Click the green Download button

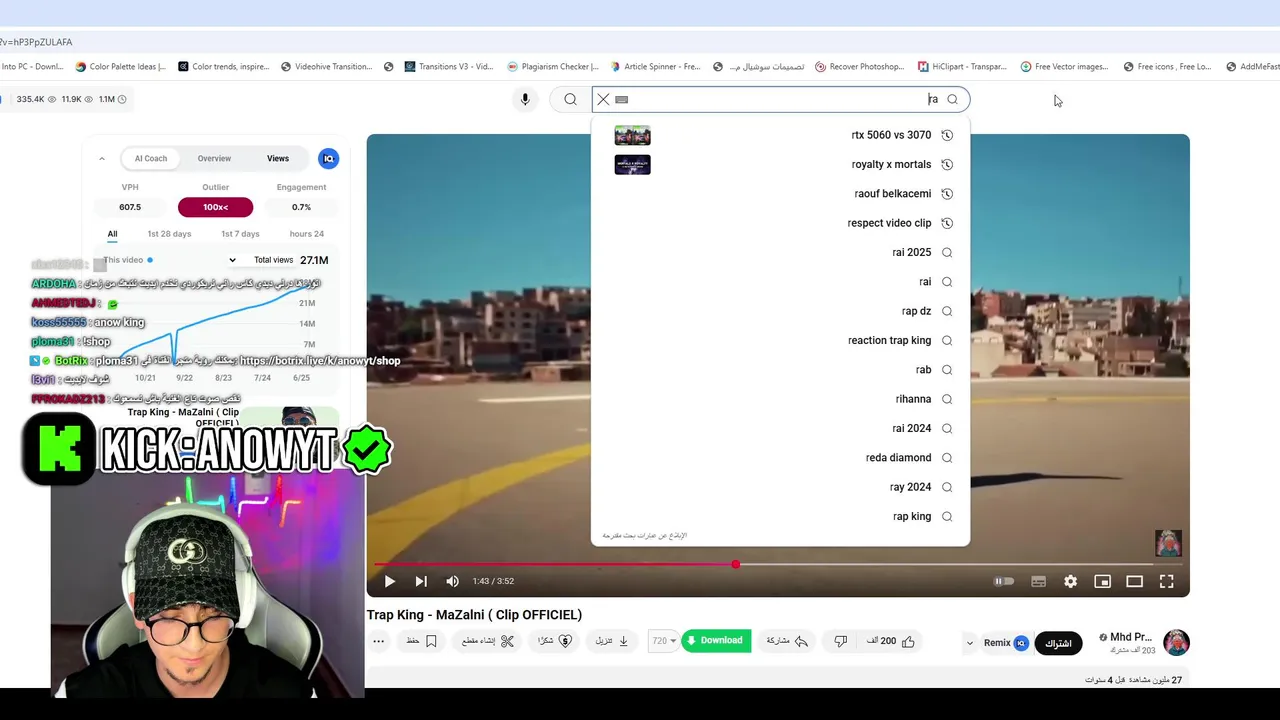(716, 641)
